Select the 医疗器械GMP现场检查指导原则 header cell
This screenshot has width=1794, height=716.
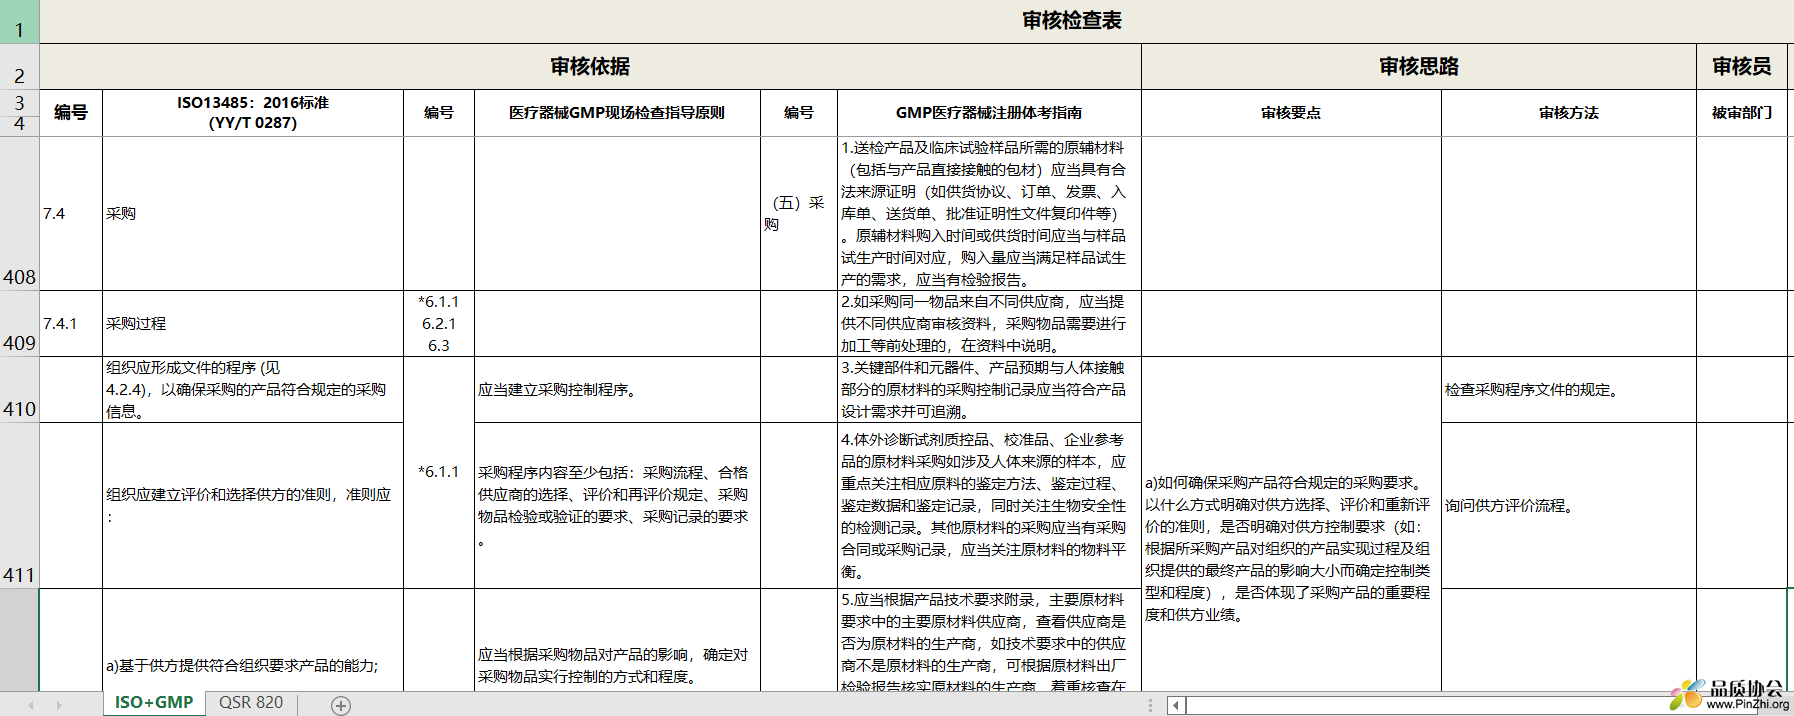pos(617,113)
